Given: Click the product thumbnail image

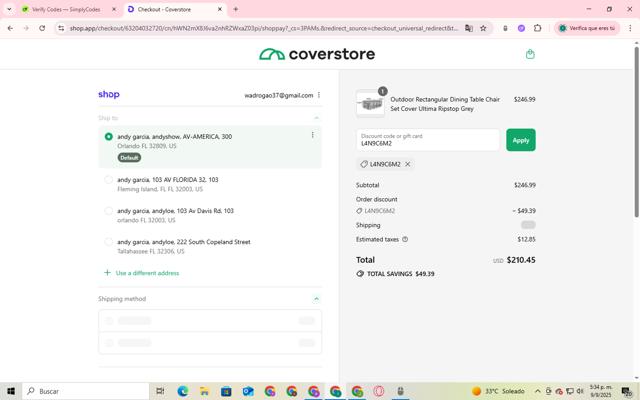Looking at the screenshot, I should [370, 104].
